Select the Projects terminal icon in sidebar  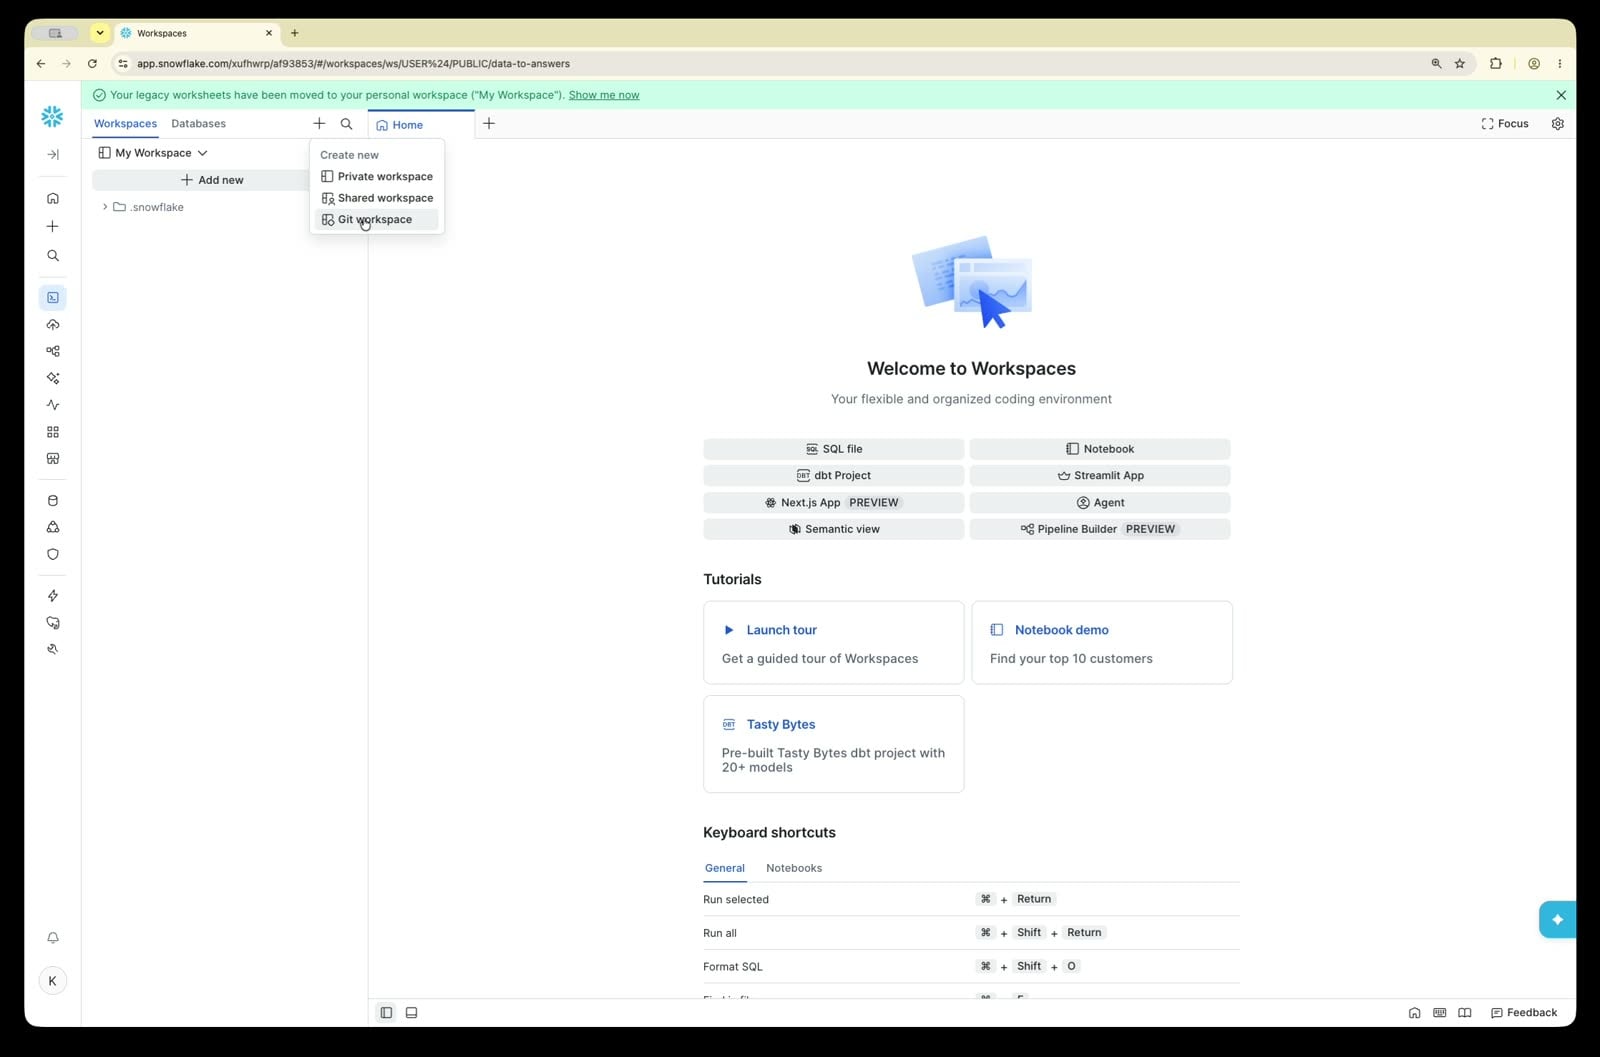pos(53,297)
